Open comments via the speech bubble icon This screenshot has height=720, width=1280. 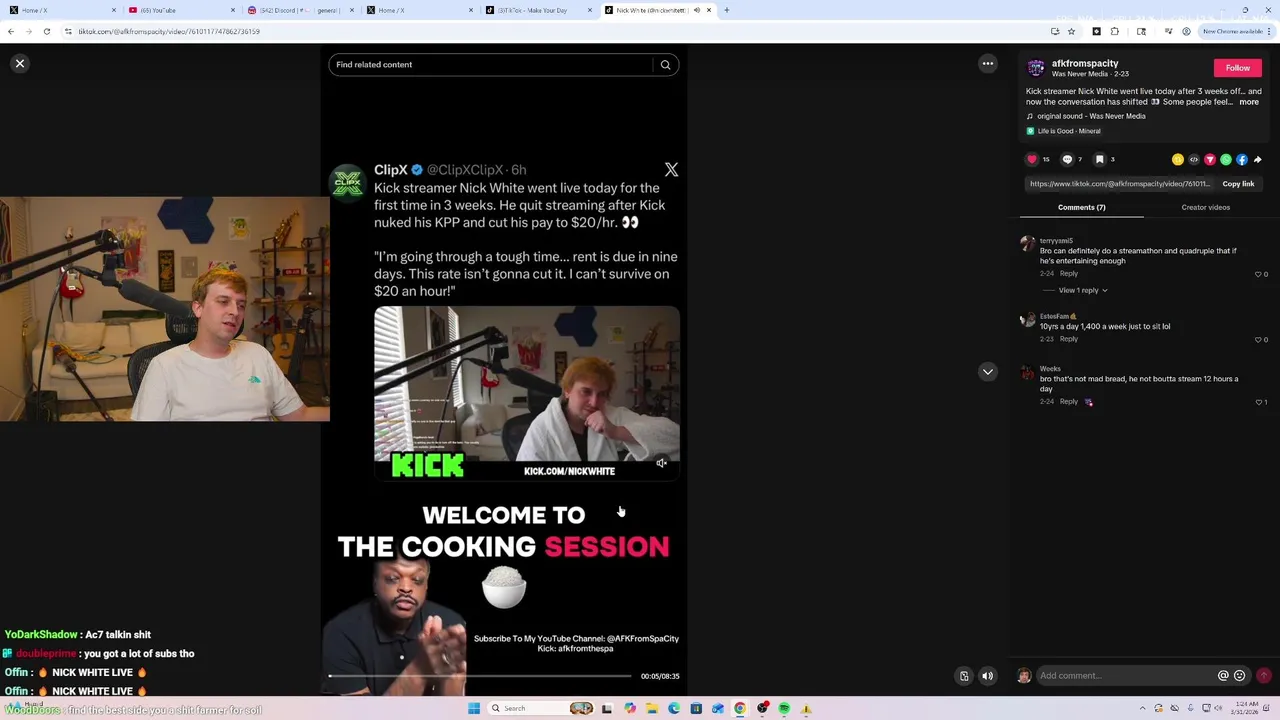[x=1067, y=159]
